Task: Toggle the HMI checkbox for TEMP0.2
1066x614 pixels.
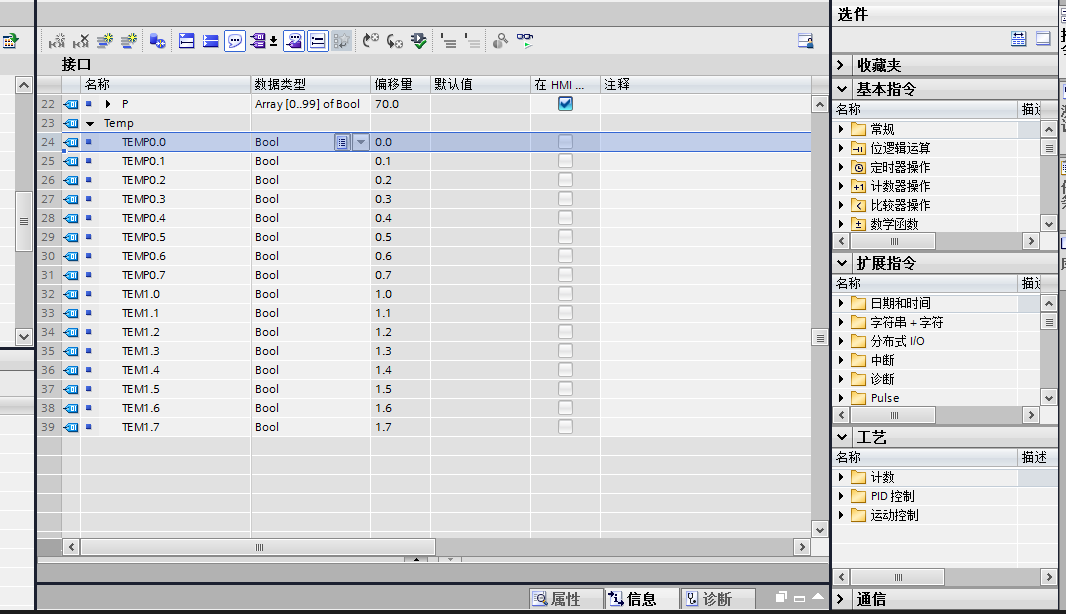Action: [x=565, y=180]
